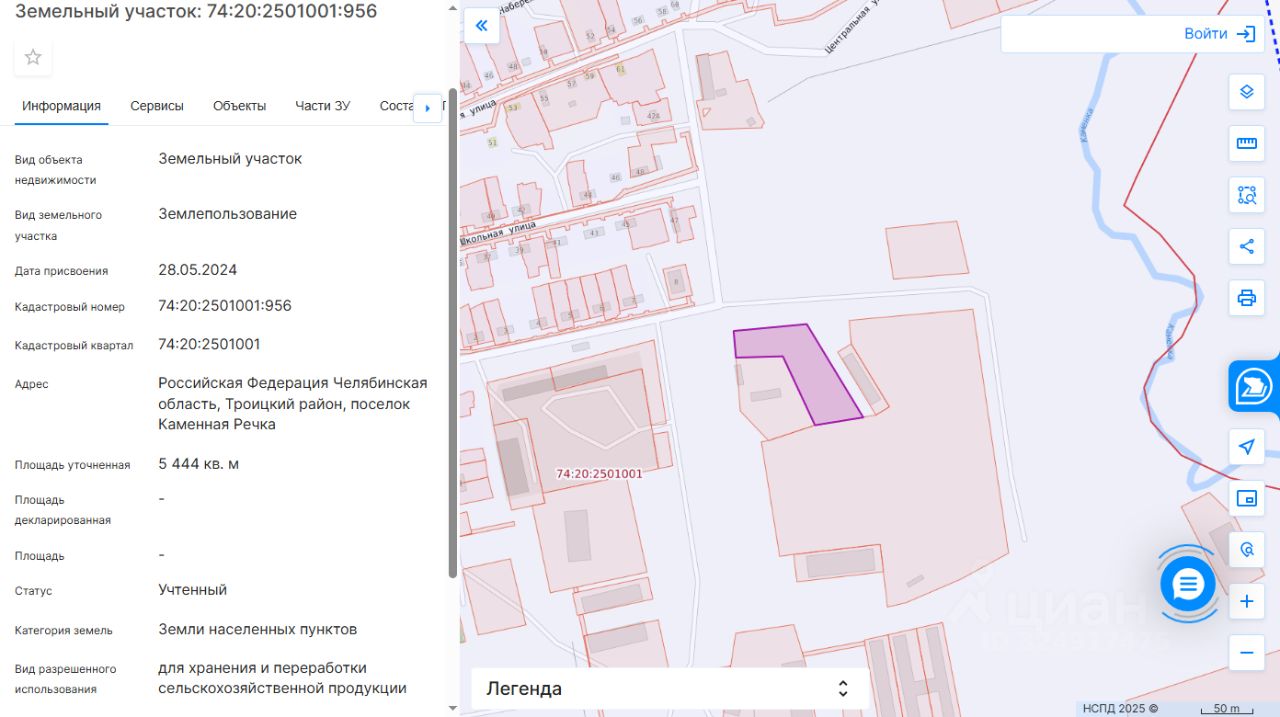Click the date value 28.05.2024
Viewport: 1280px width, 717px height.
(197, 270)
